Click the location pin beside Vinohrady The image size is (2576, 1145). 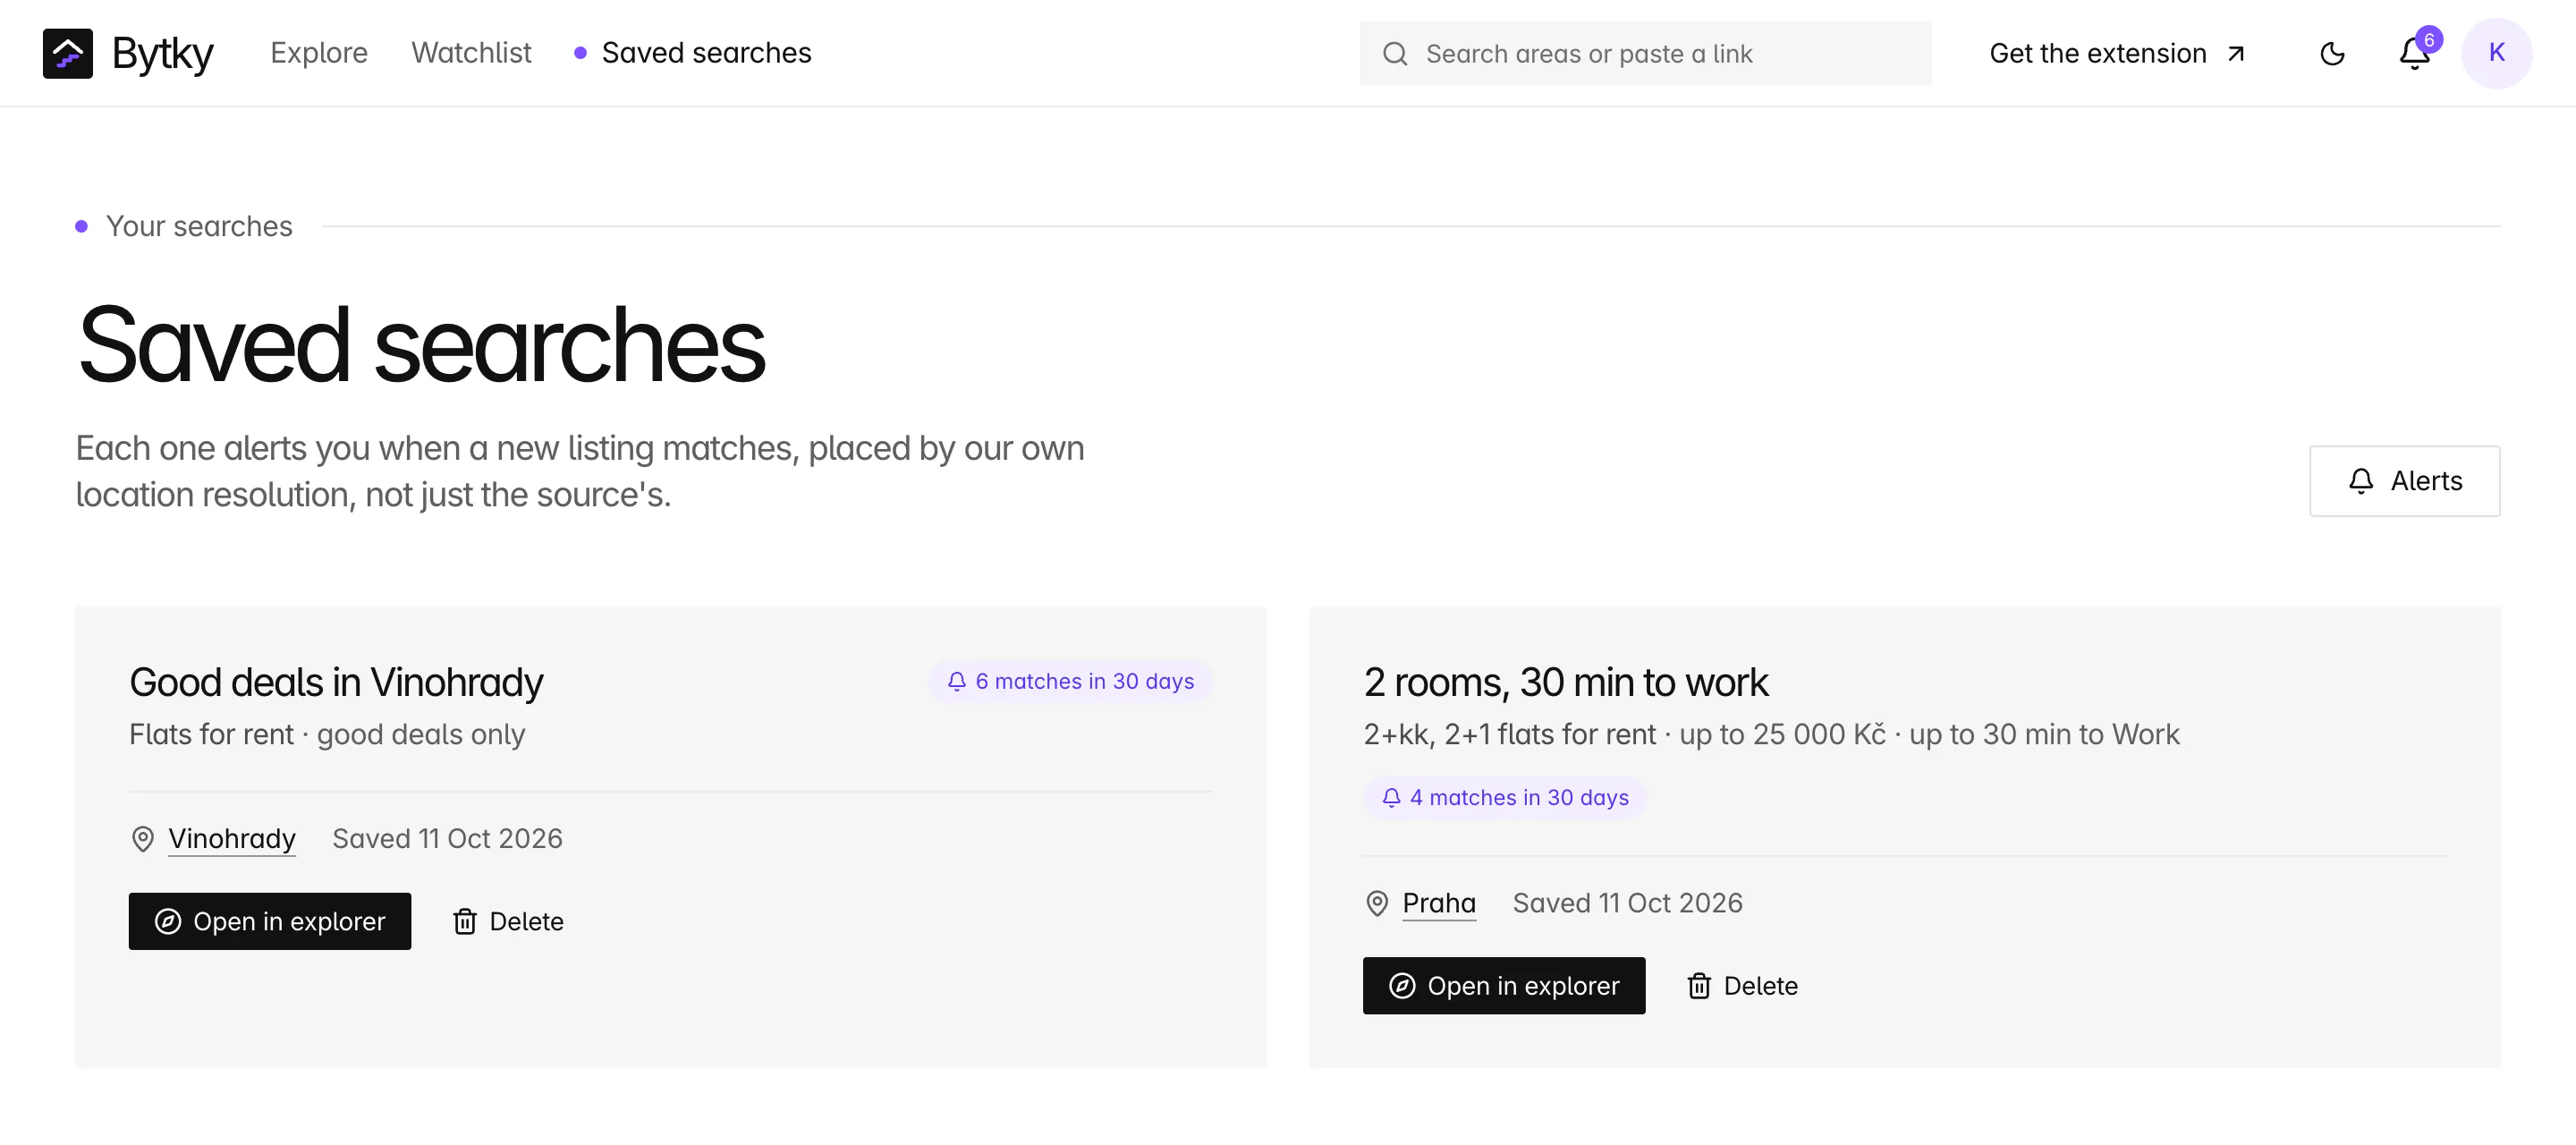pos(142,839)
